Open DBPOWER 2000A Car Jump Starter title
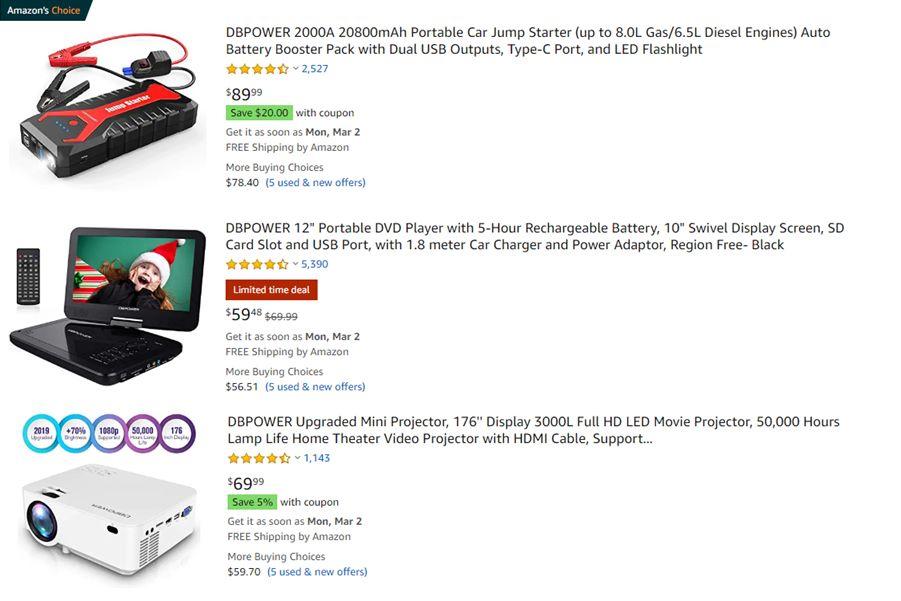Image resolution: width=901 pixels, height=601 pixels. pyautogui.click(x=527, y=41)
